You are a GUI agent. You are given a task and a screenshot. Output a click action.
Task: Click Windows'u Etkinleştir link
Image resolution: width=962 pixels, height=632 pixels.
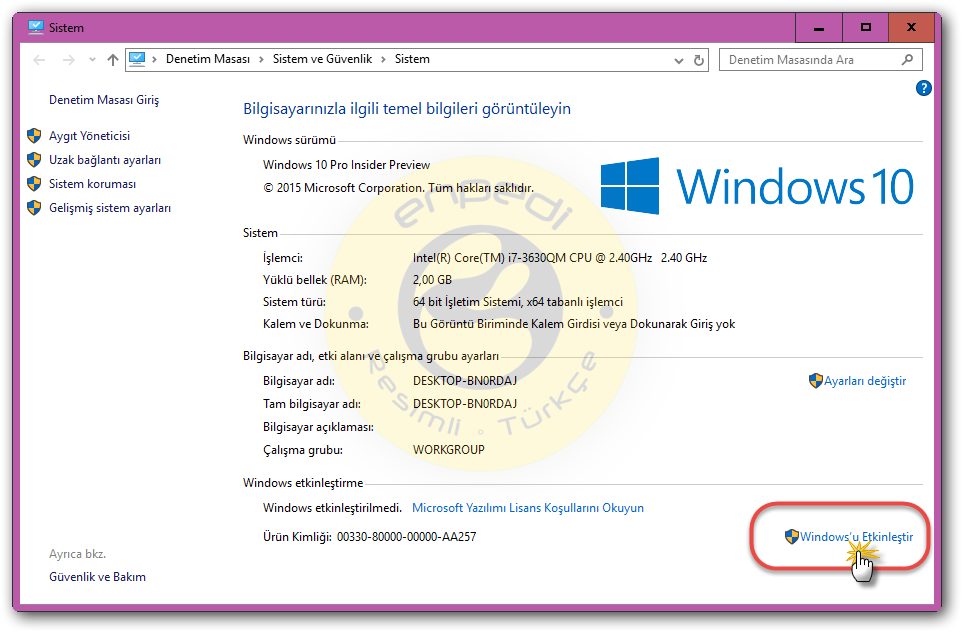pyautogui.click(x=856, y=537)
